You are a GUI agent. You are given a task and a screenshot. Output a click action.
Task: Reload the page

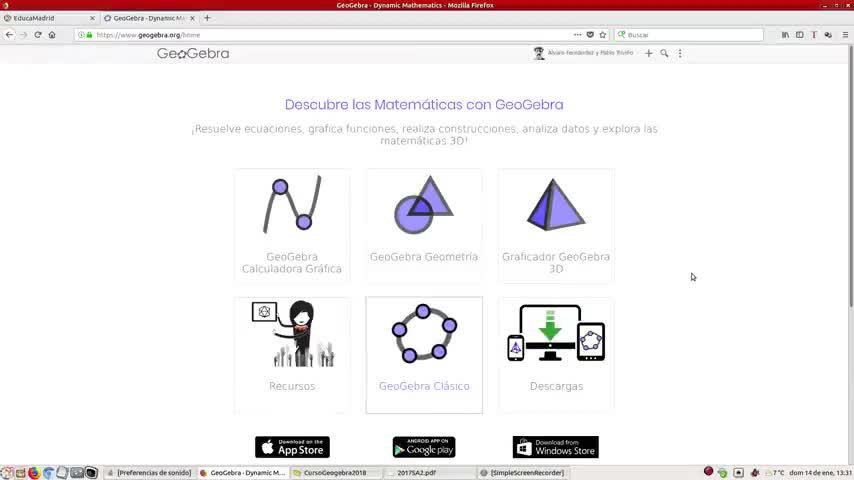pos(38,34)
